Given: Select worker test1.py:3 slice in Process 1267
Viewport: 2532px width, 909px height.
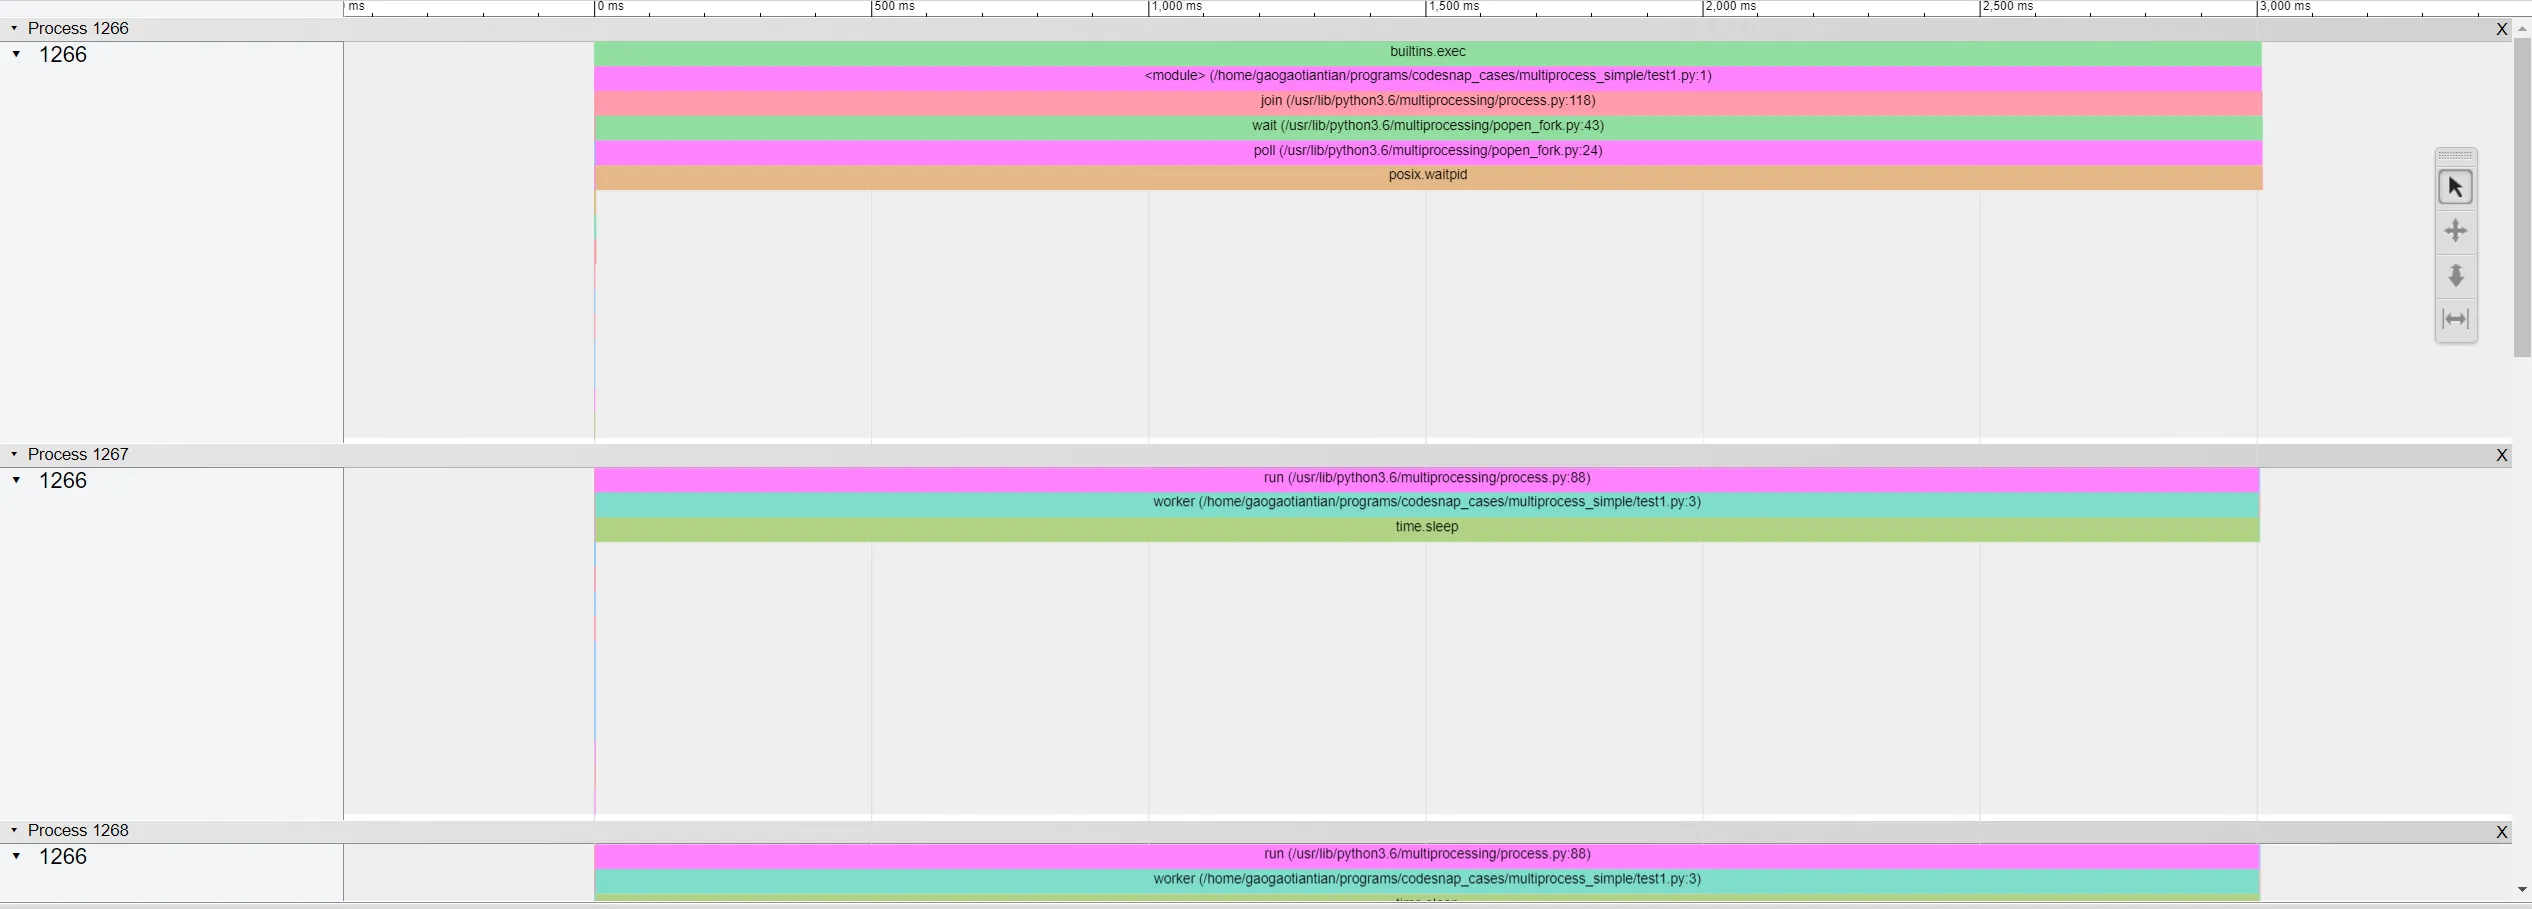Looking at the screenshot, I should pyautogui.click(x=1426, y=504).
